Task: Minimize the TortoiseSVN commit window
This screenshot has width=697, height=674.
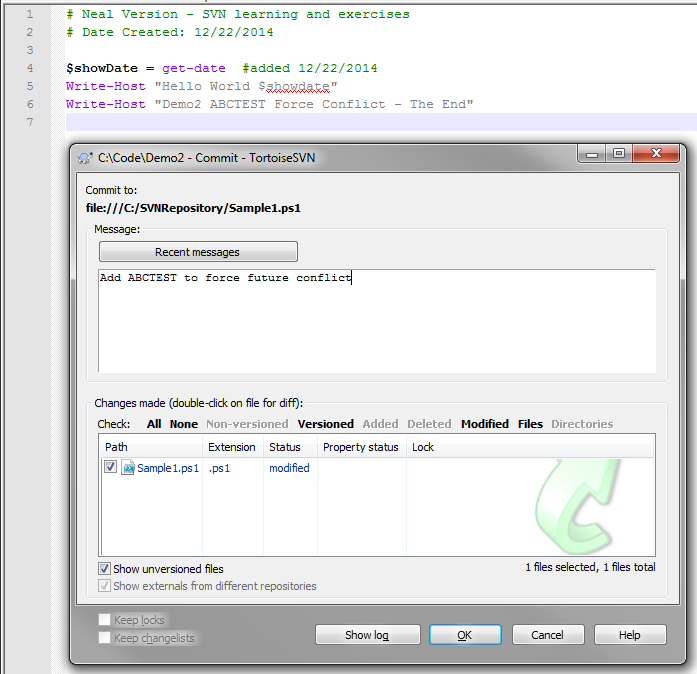Action: coord(592,154)
